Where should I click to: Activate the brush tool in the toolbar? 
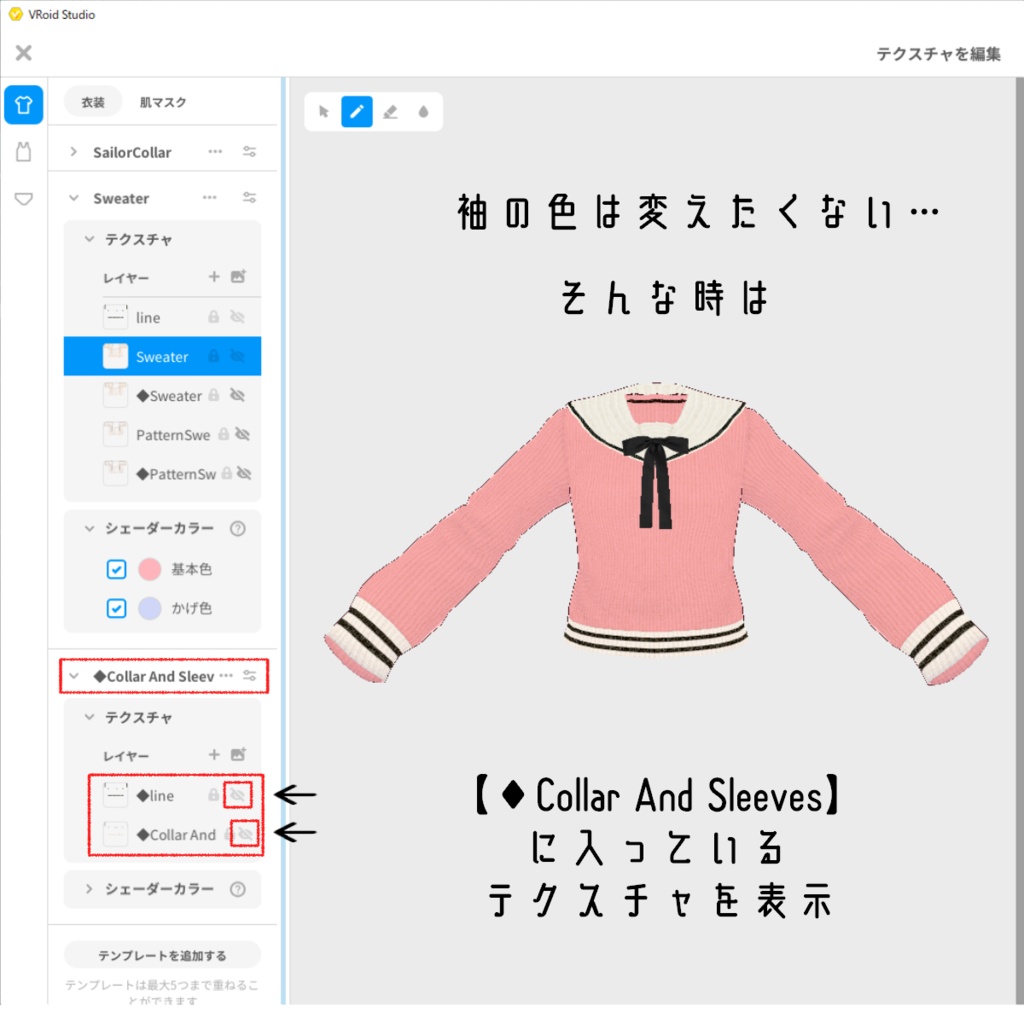pos(356,112)
